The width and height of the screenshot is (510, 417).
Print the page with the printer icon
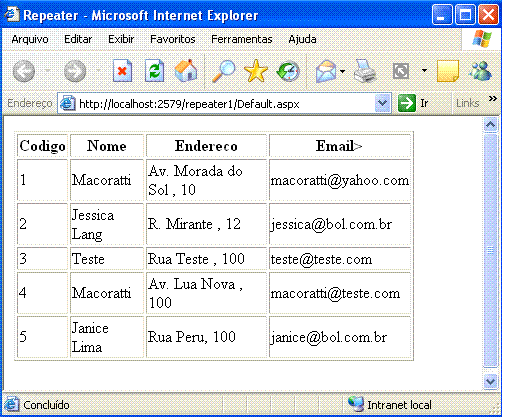[365, 71]
